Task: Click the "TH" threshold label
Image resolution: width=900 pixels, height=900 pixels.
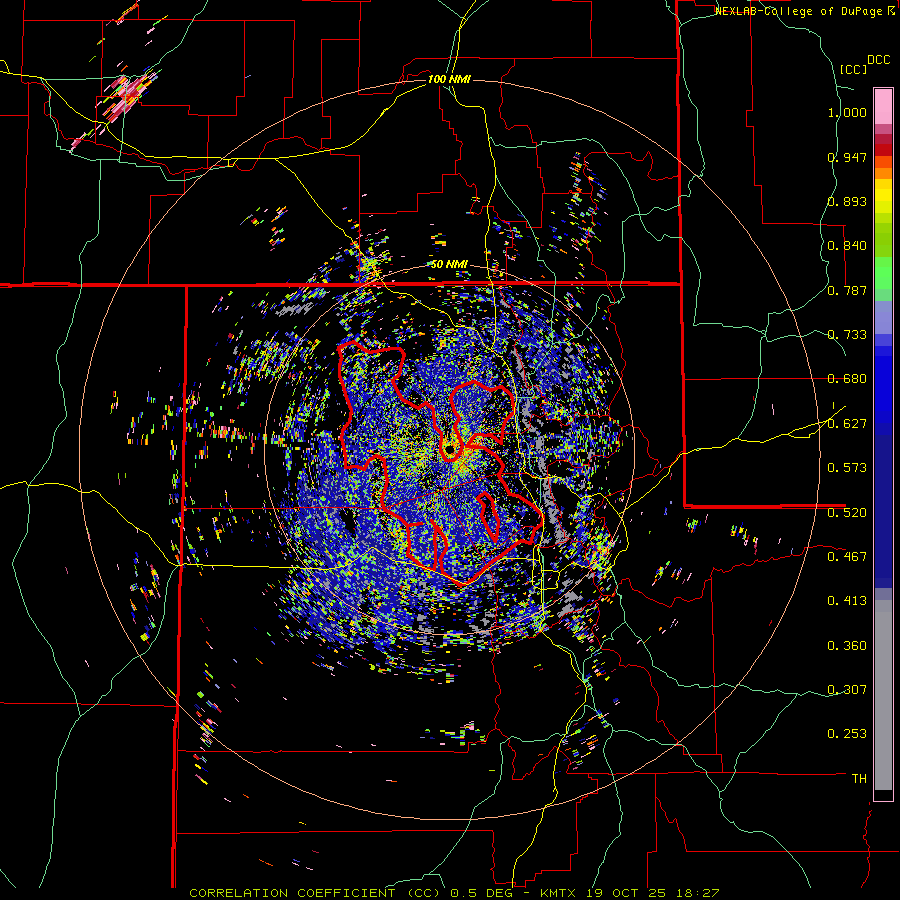Action: point(859,779)
